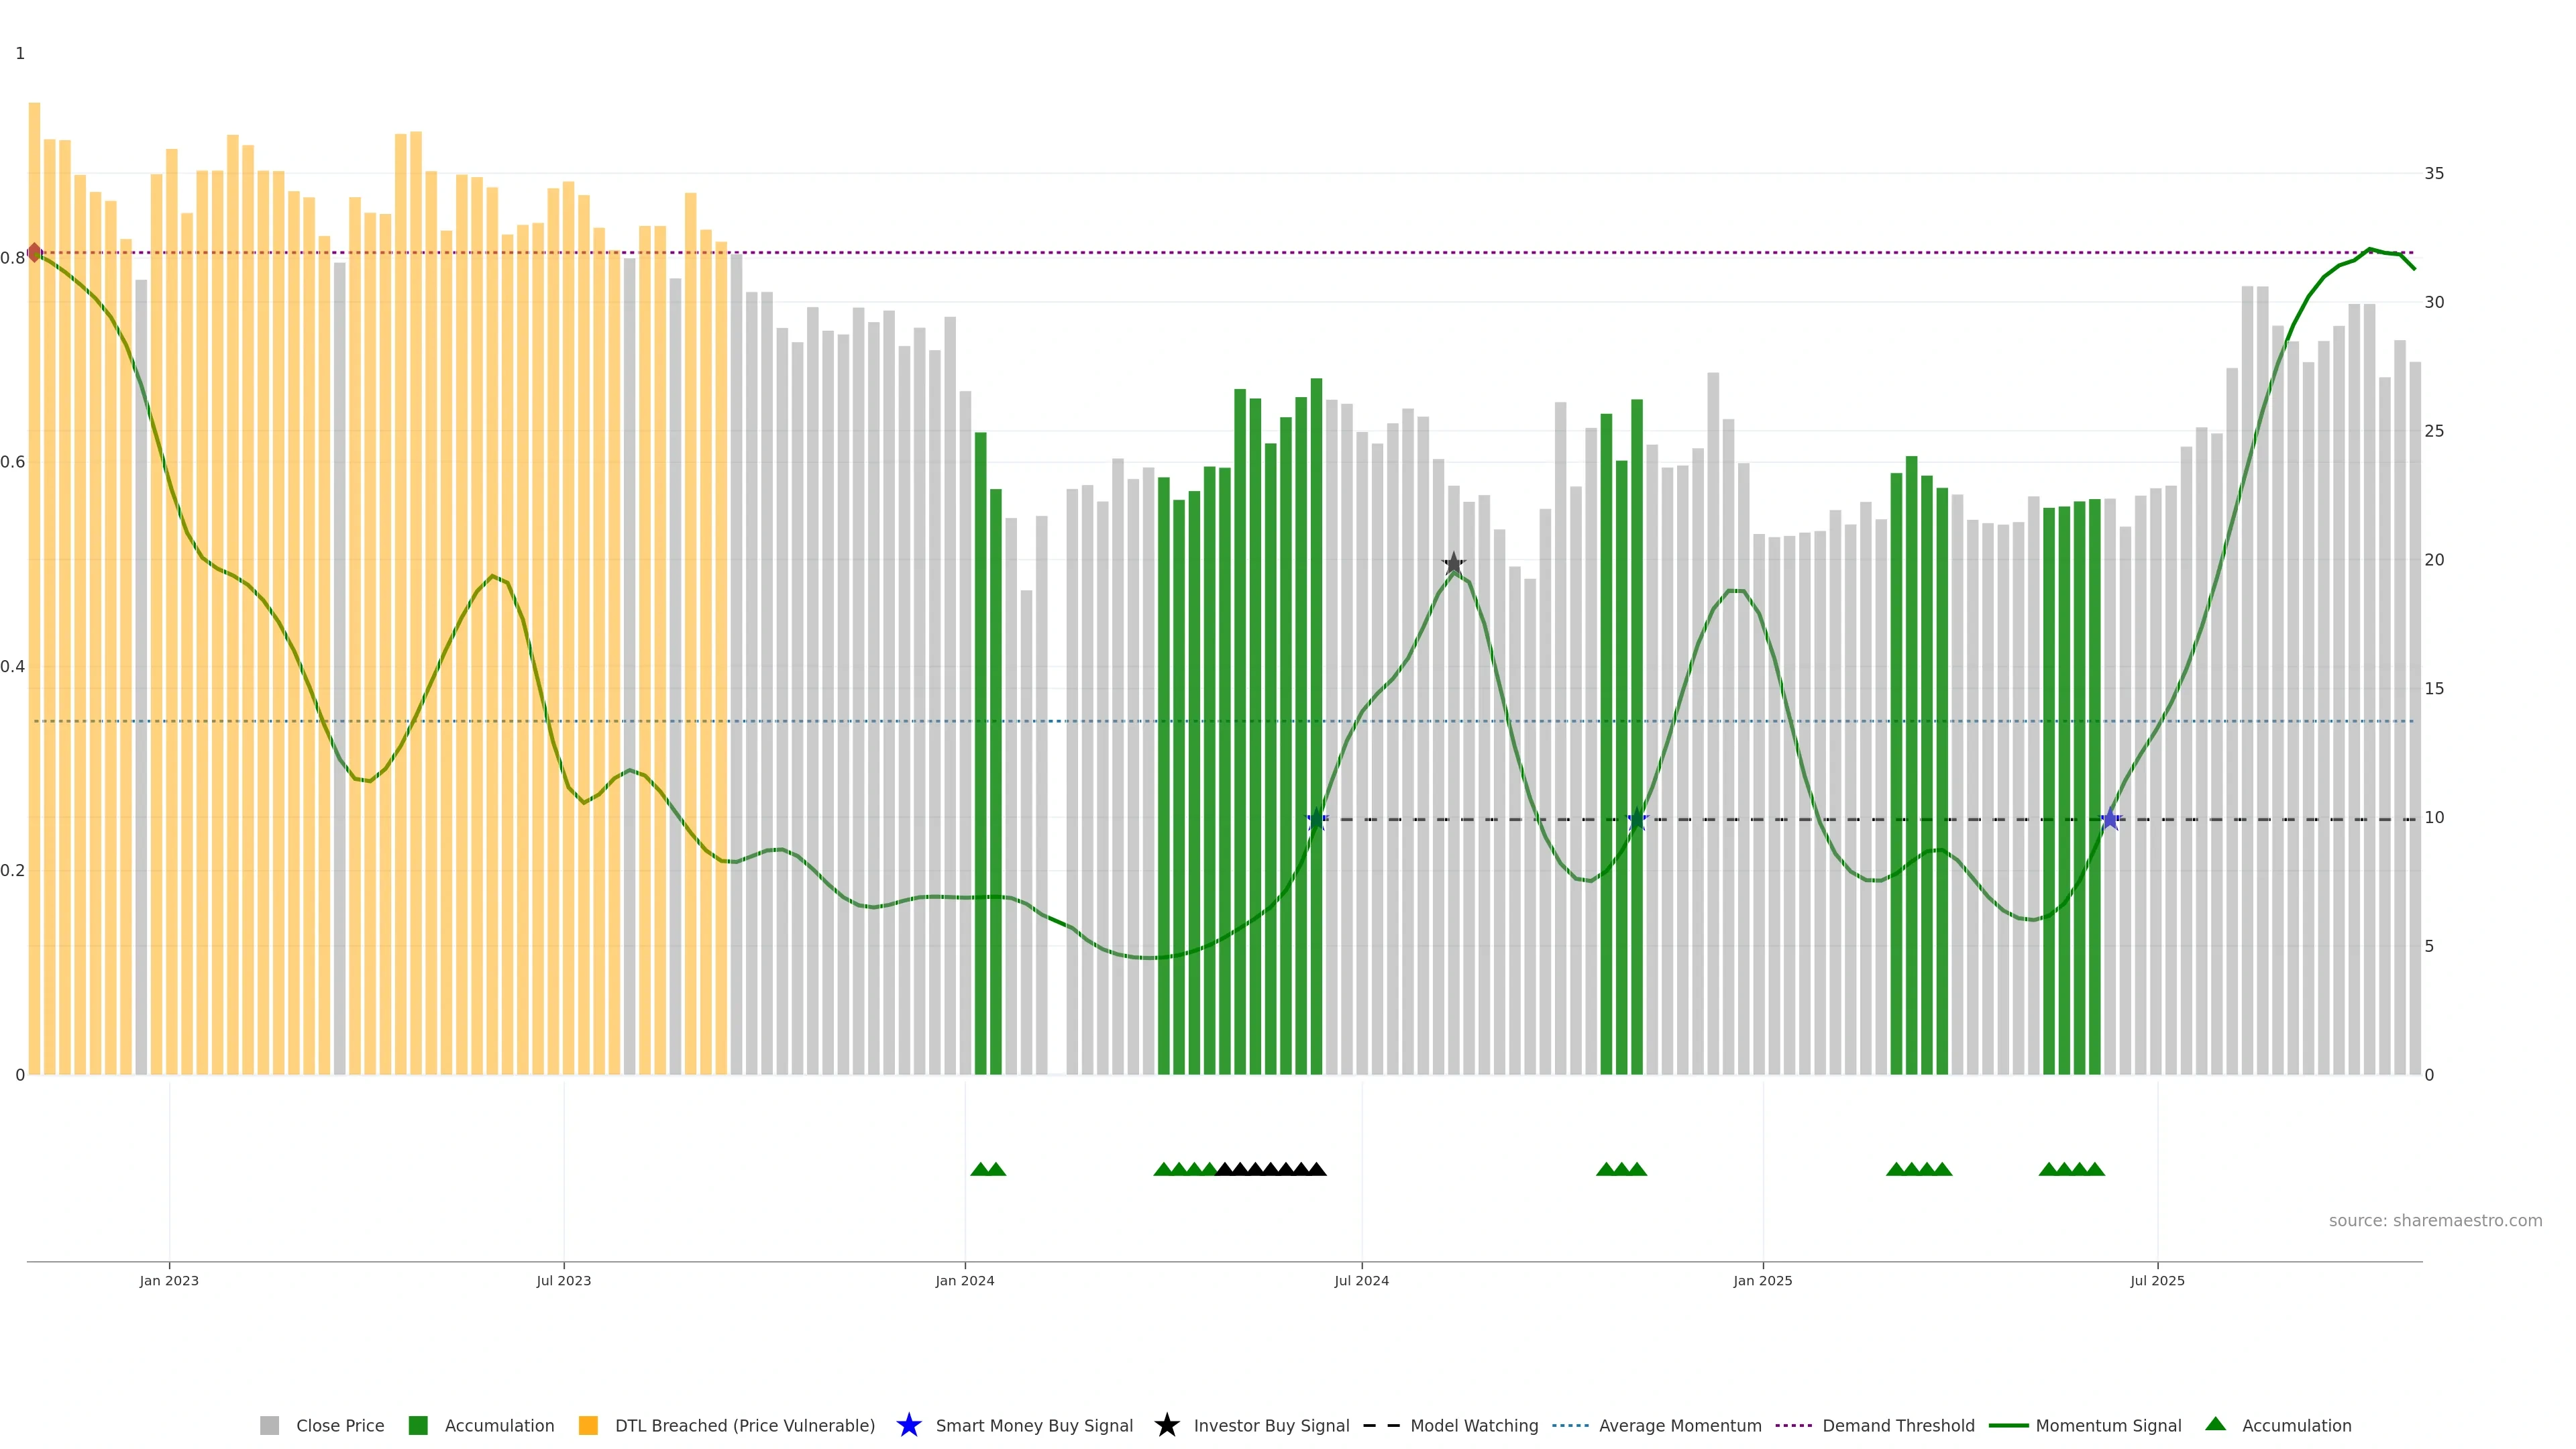2576x1449 pixels.
Task: Click the orange DTL Breached color swatch
Action: point(588,1426)
